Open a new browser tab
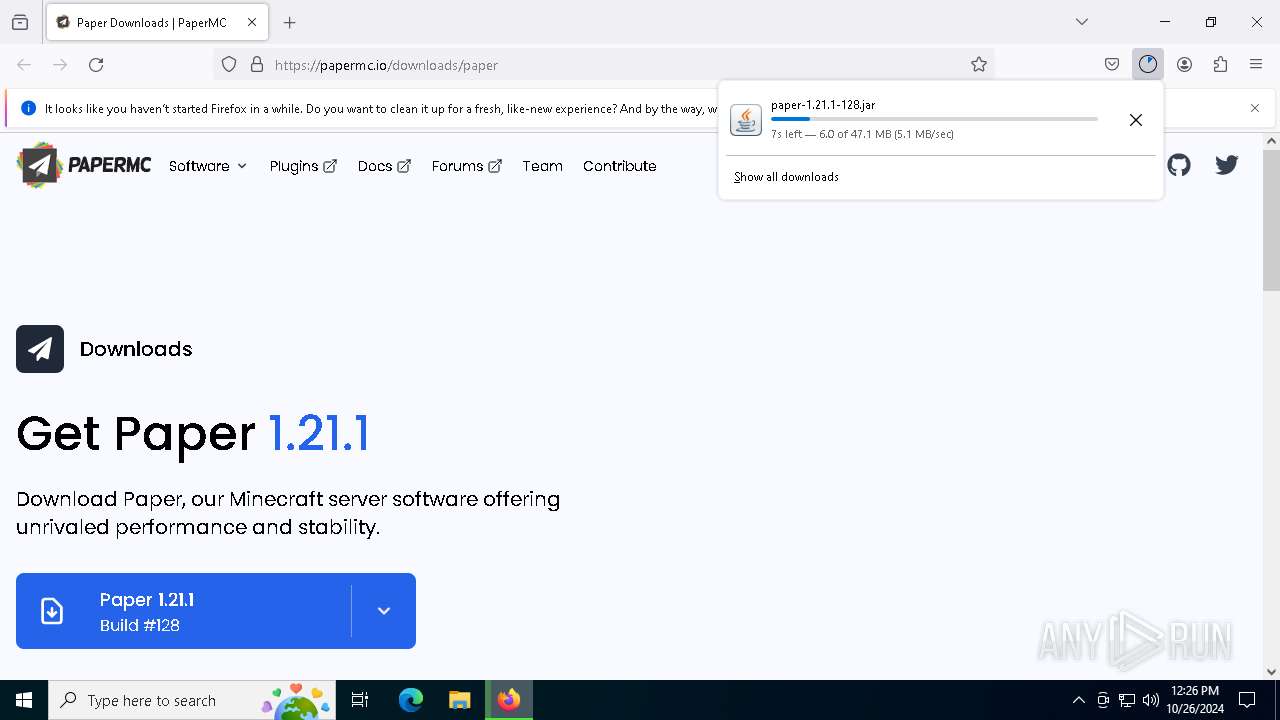 tap(290, 22)
